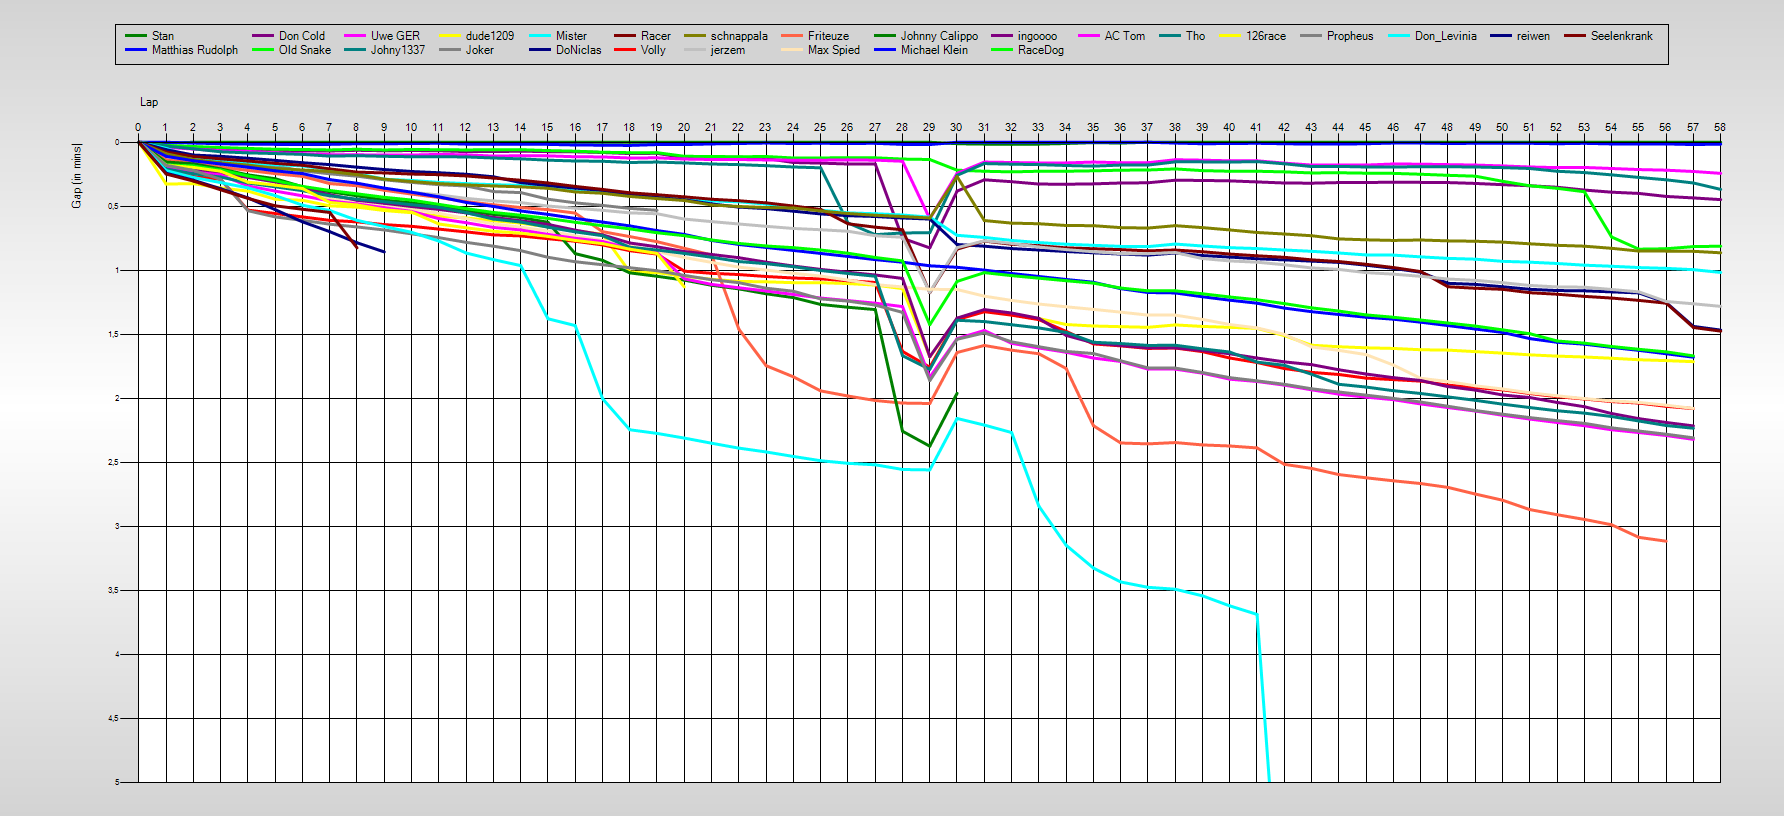Viewport: 1784px width, 816px height.
Task: Select Matthias Rudolph in the legend
Action: [194, 50]
